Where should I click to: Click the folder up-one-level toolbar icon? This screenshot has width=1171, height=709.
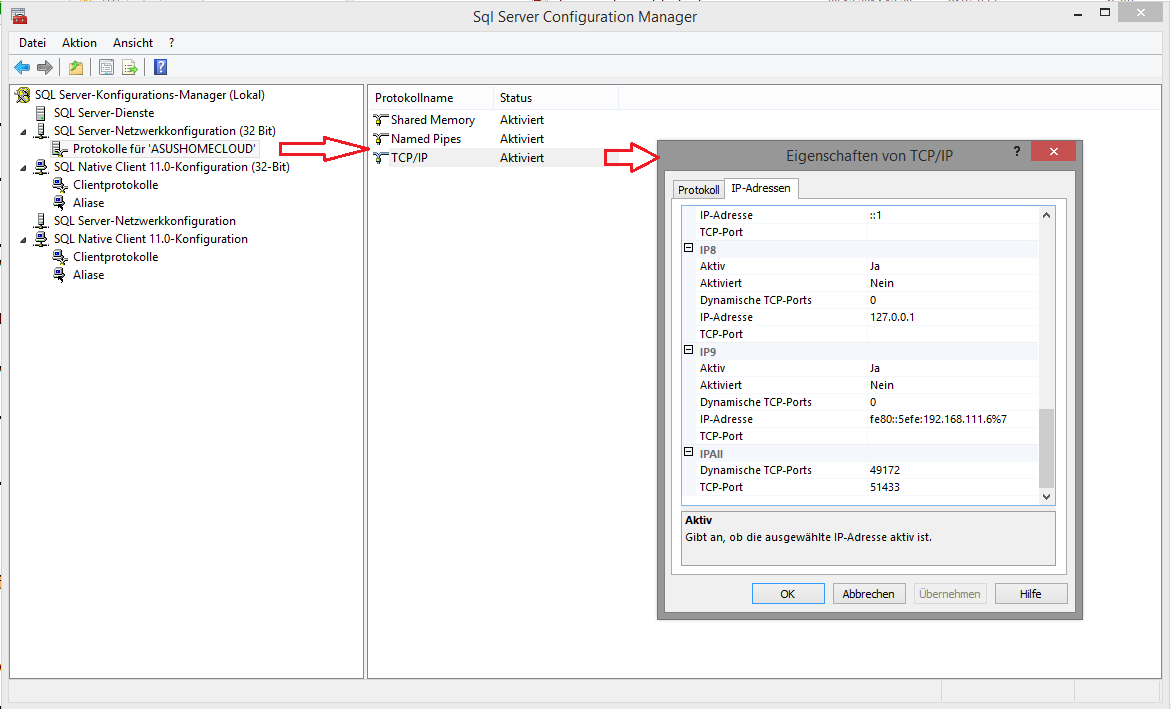(76, 67)
